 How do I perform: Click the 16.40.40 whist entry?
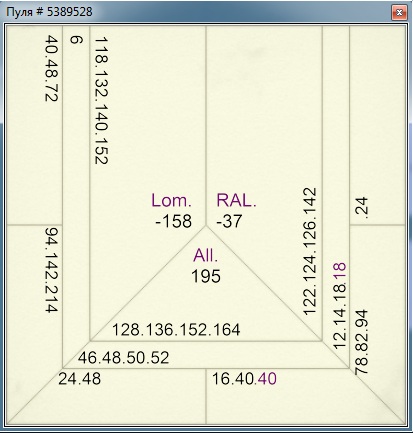(244, 379)
